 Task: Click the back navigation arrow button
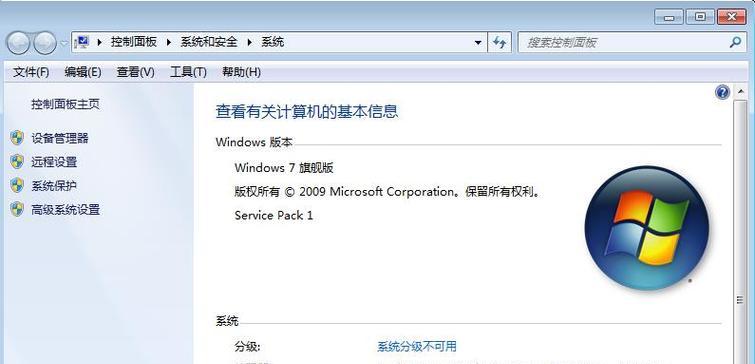point(18,43)
